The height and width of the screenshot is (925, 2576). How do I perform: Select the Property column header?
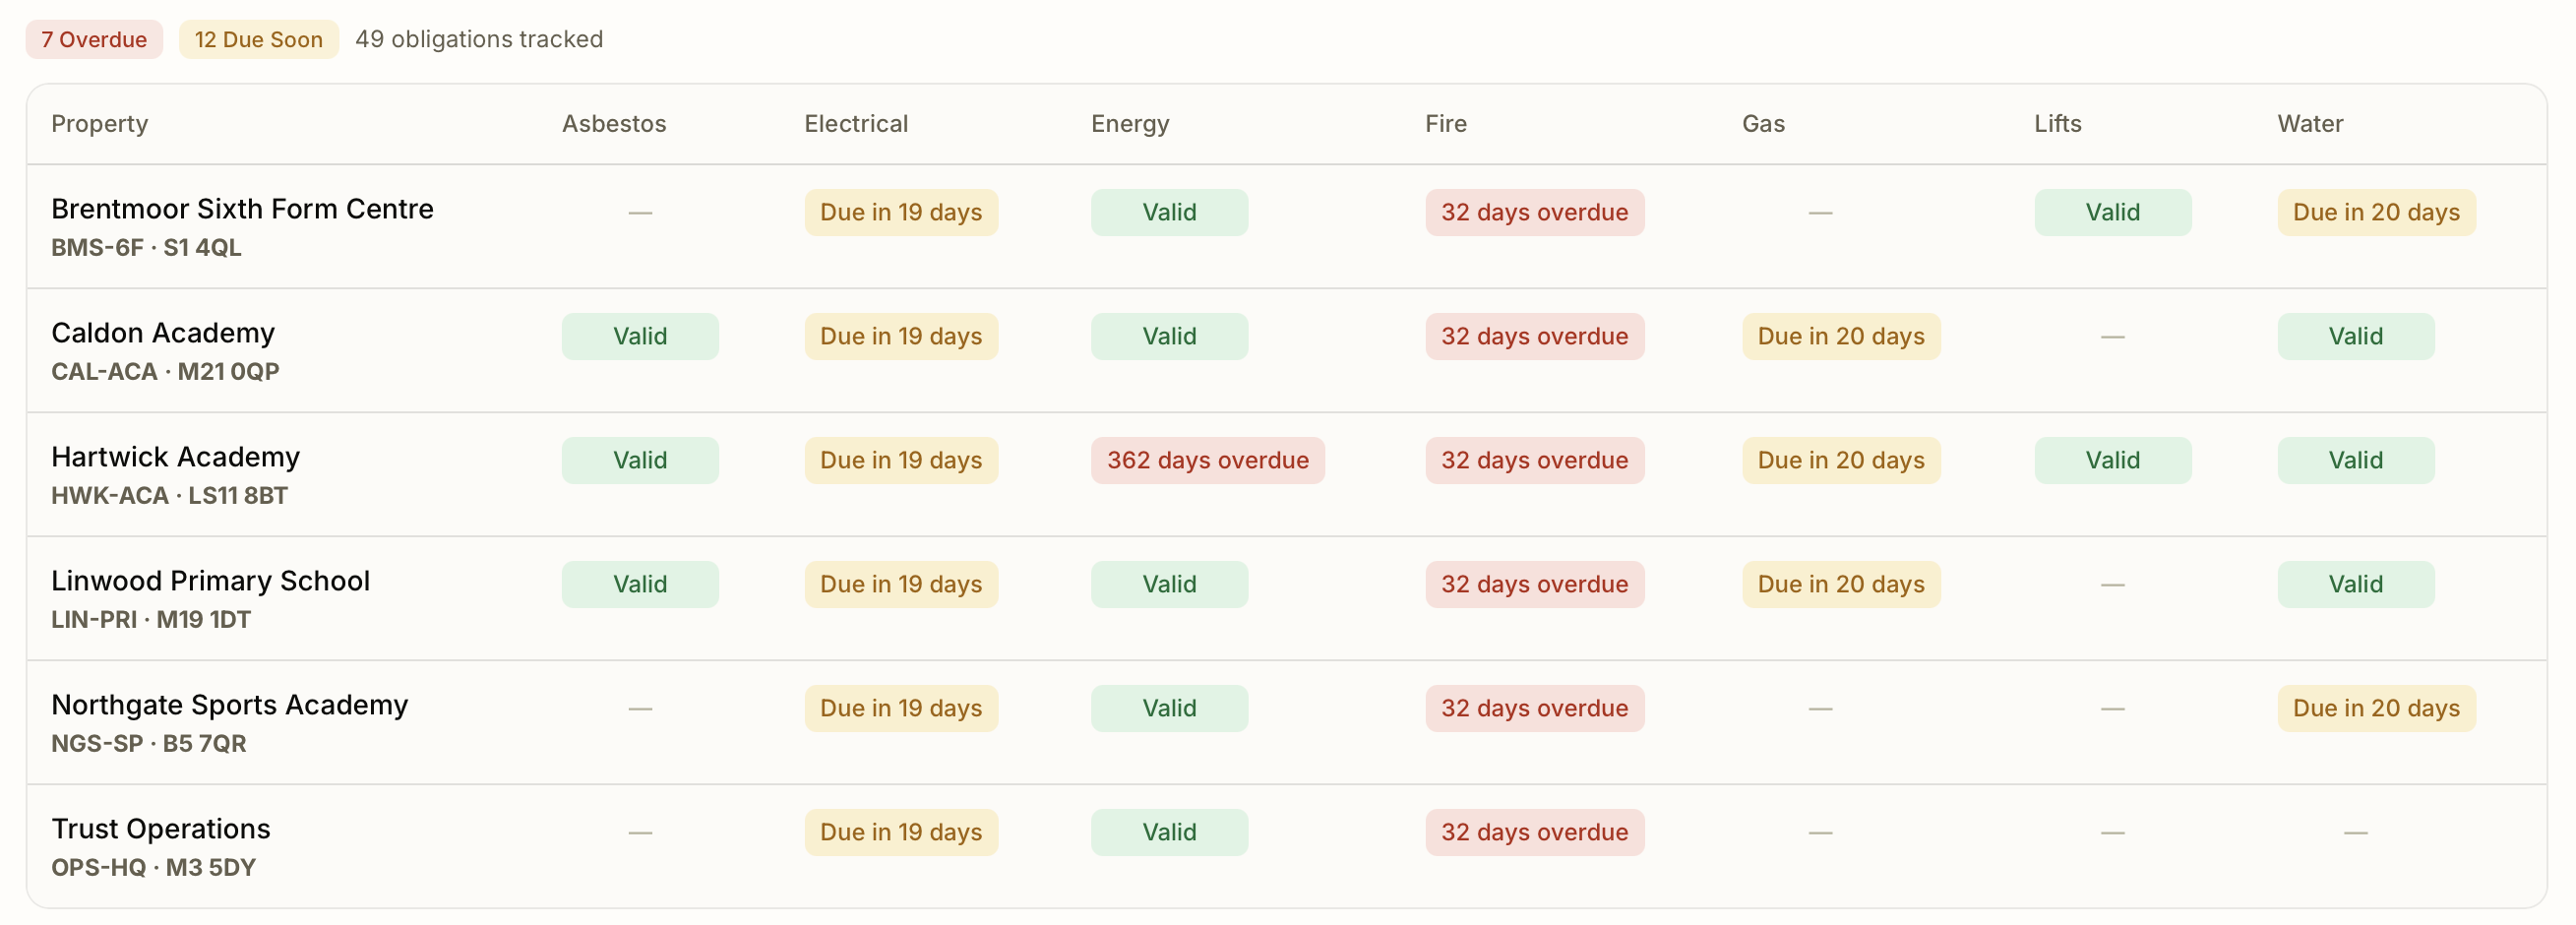pos(100,124)
